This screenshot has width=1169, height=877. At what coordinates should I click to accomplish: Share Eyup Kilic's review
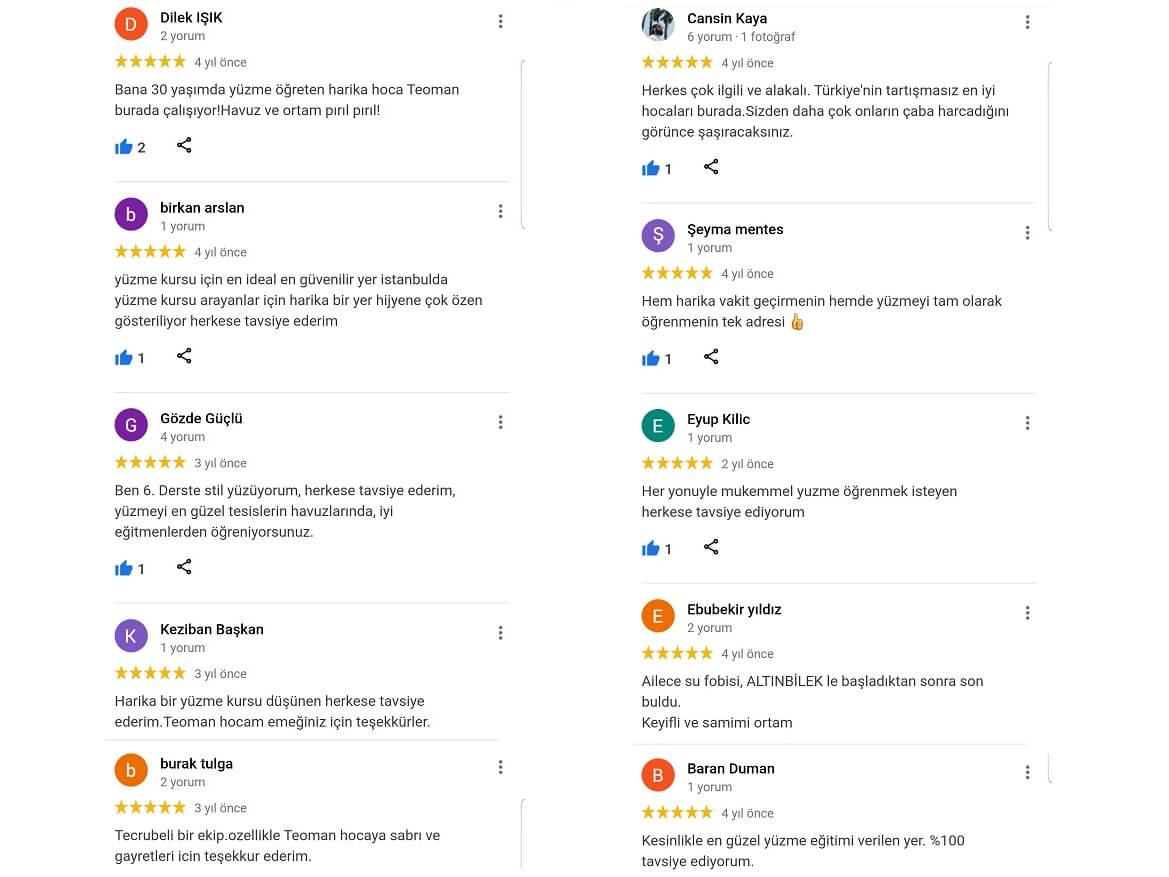pos(711,547)
